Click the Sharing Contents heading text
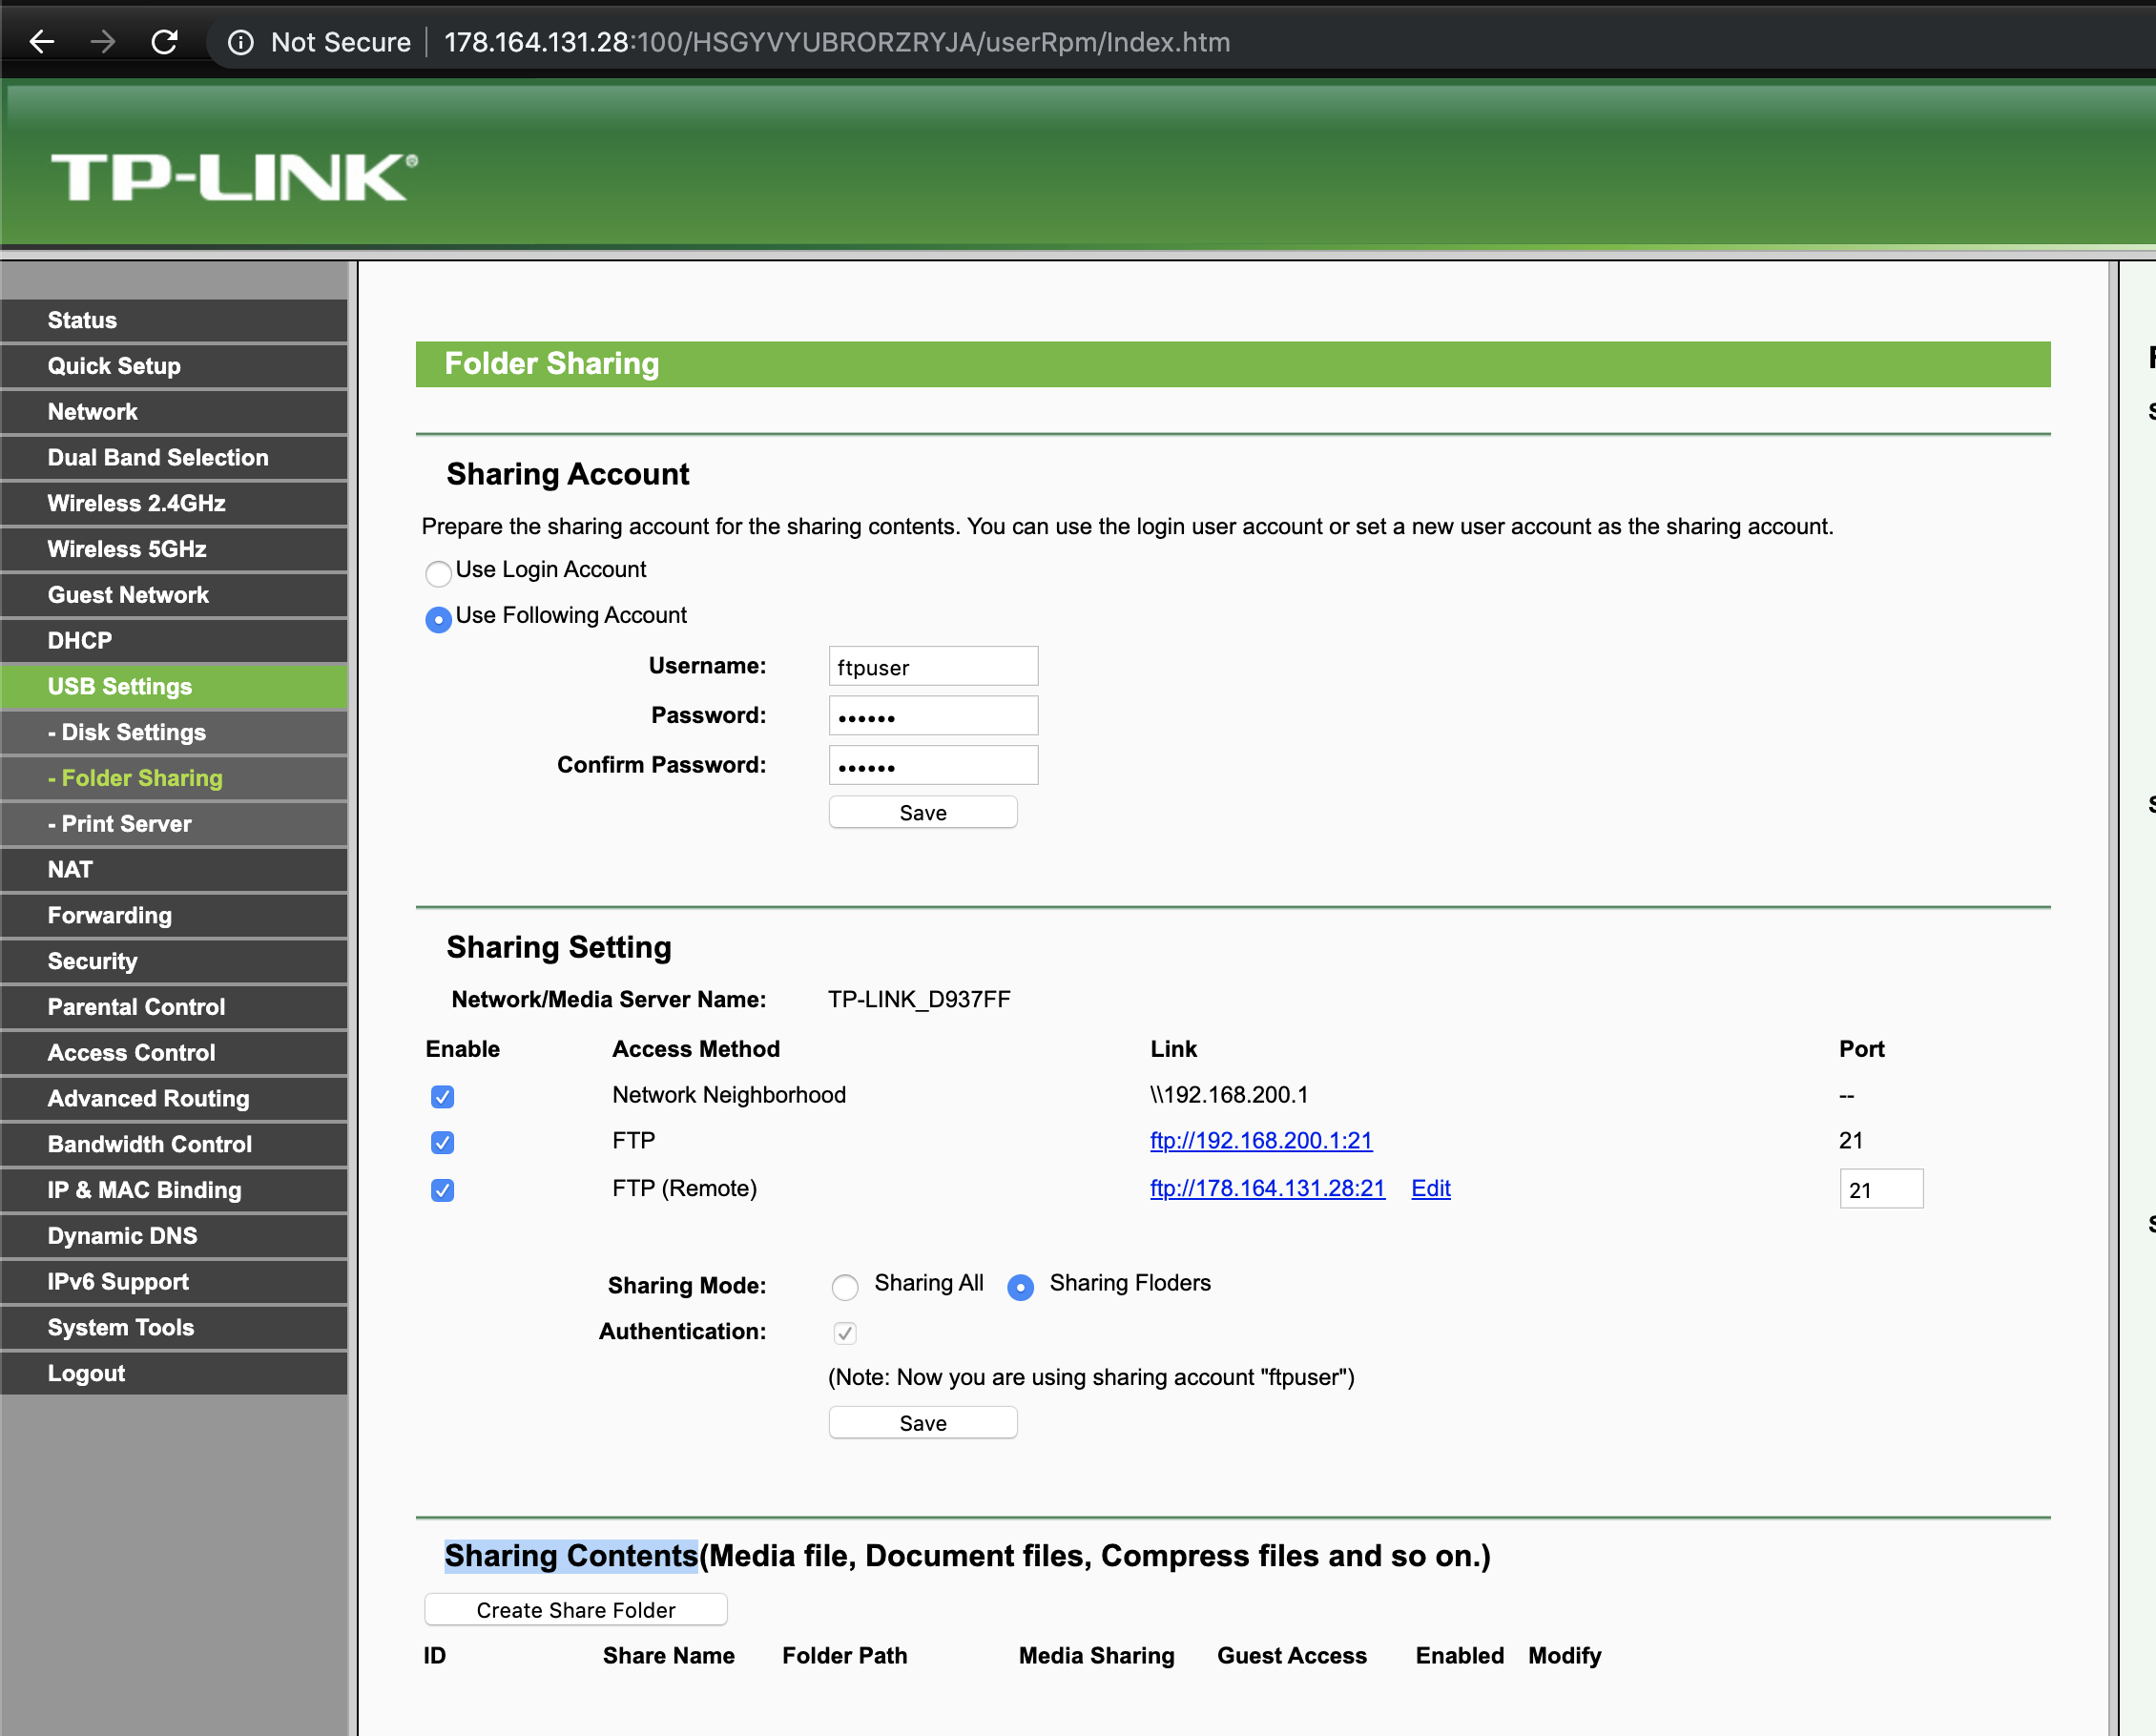This screenshot has width=2156, height=1736. pos(571,1557)
